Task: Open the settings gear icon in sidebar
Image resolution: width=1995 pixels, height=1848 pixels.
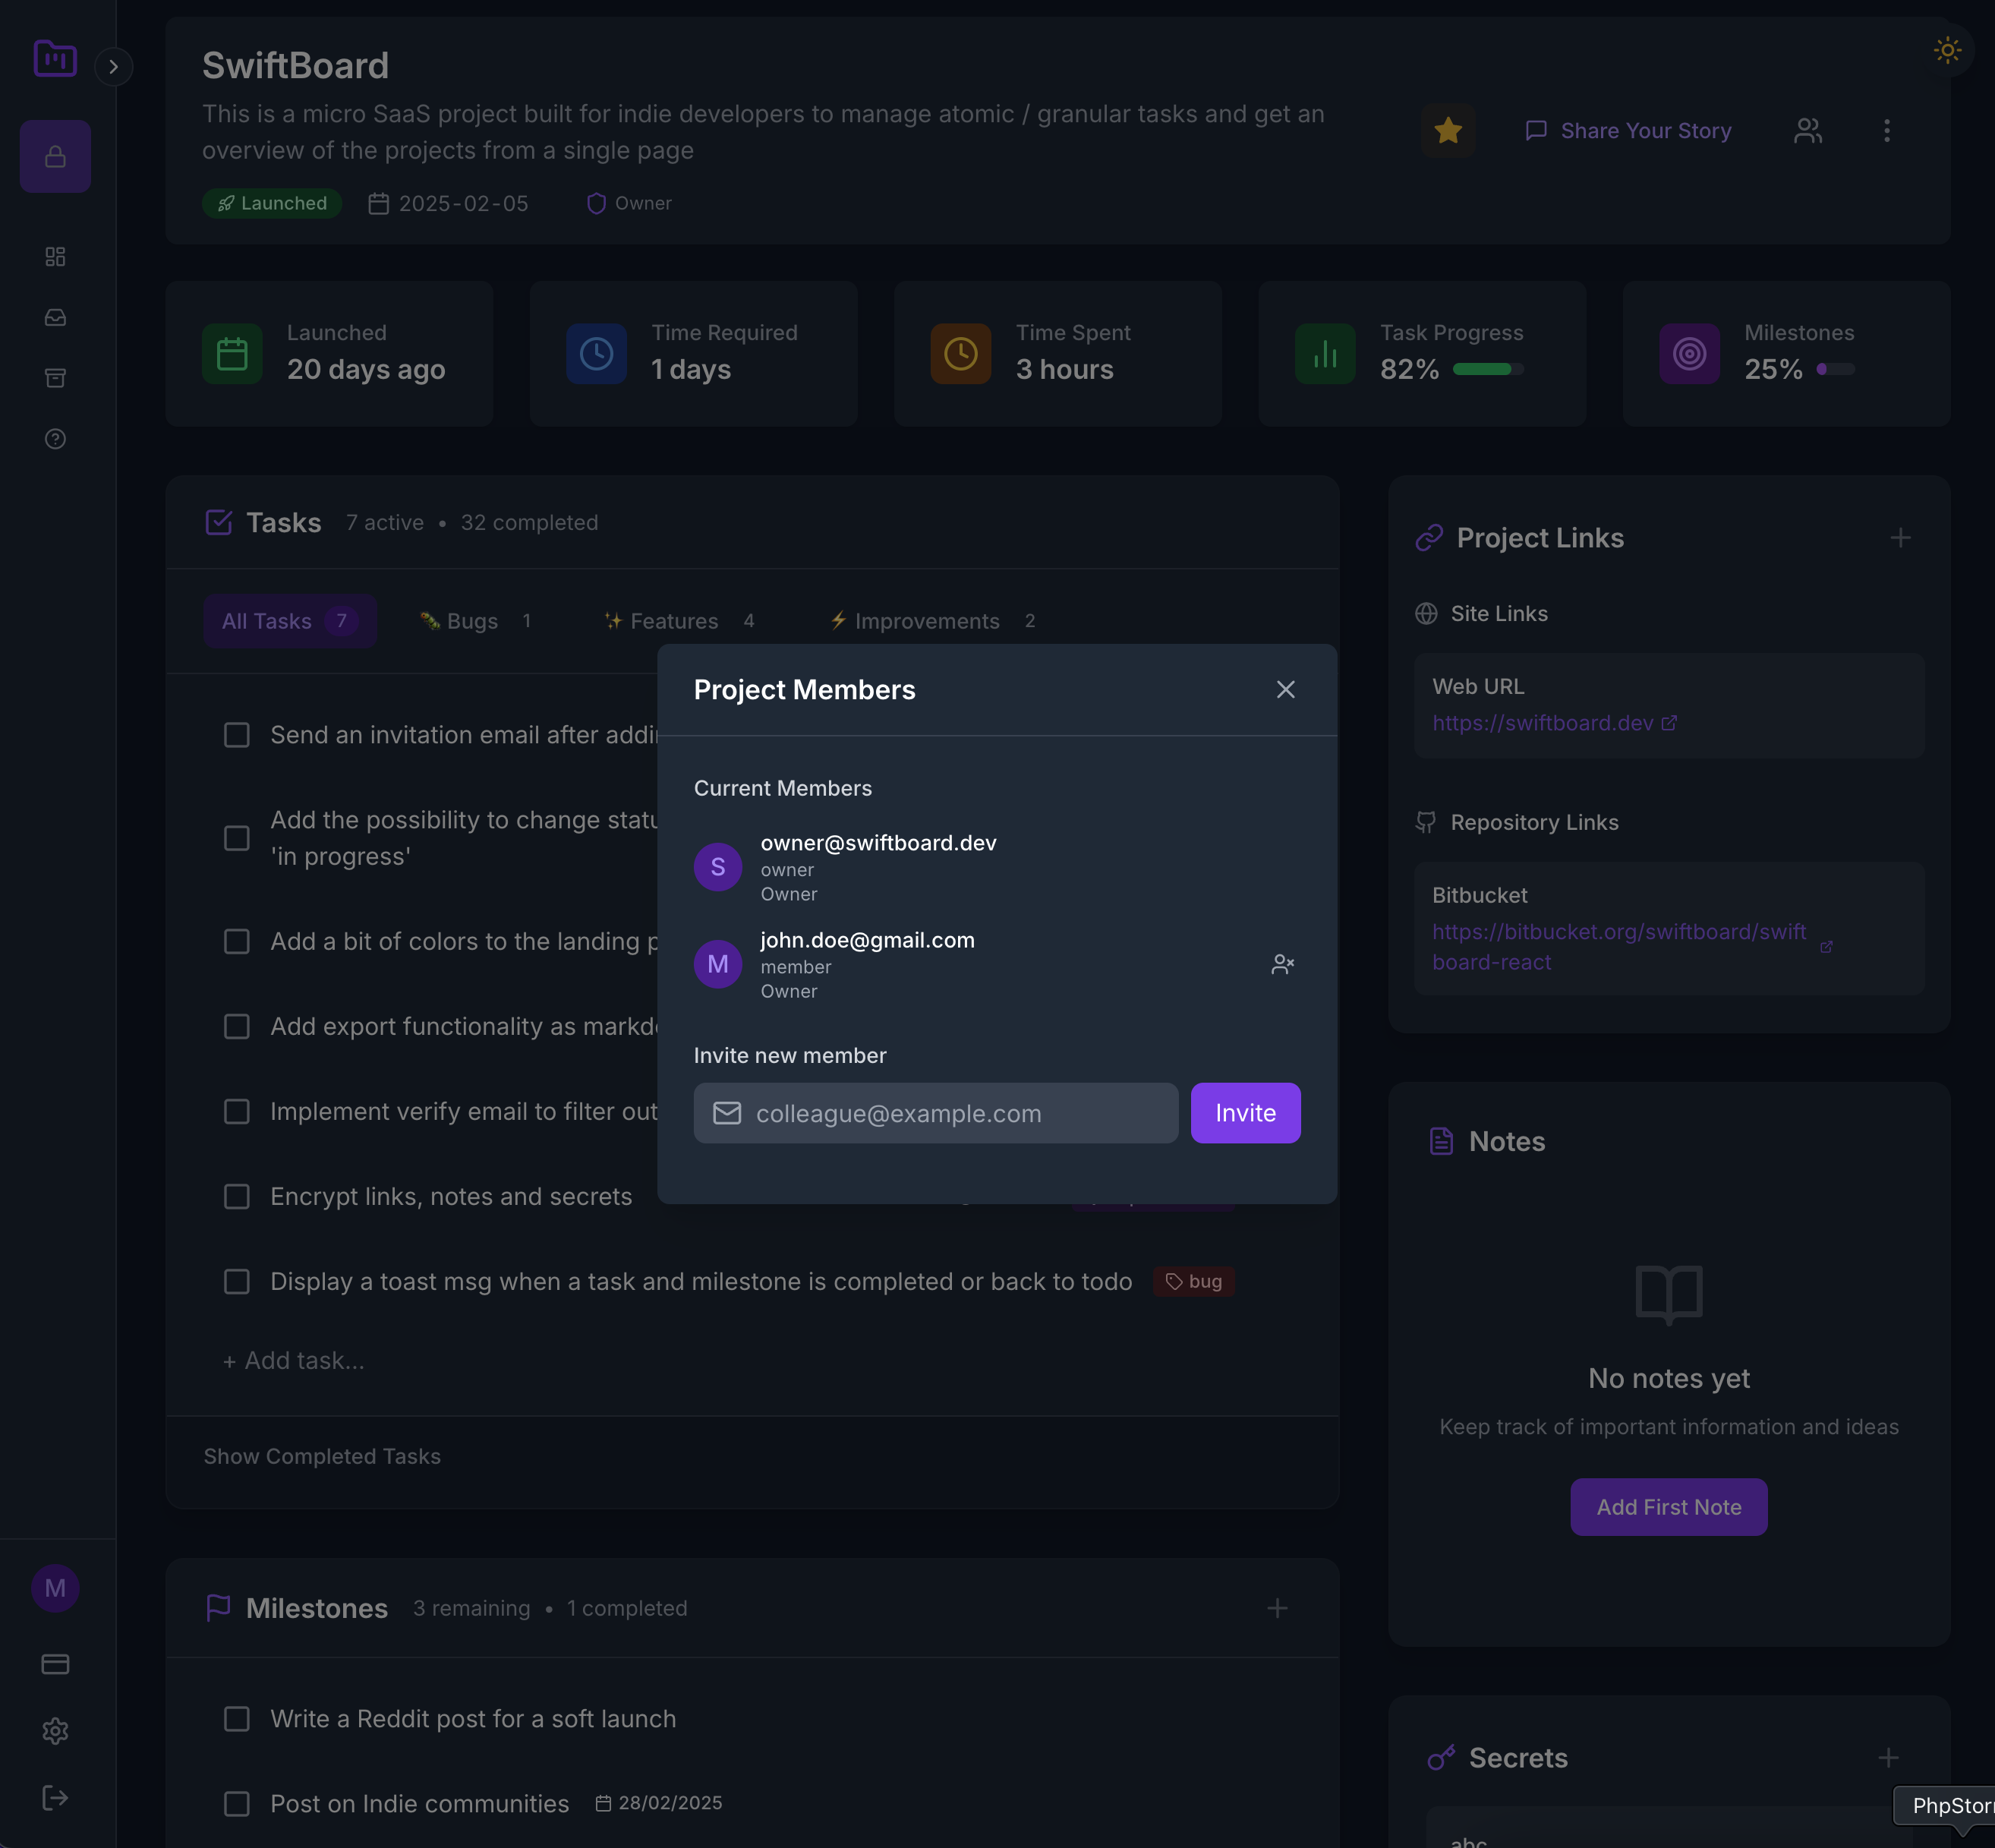Action: [55, 1731]
